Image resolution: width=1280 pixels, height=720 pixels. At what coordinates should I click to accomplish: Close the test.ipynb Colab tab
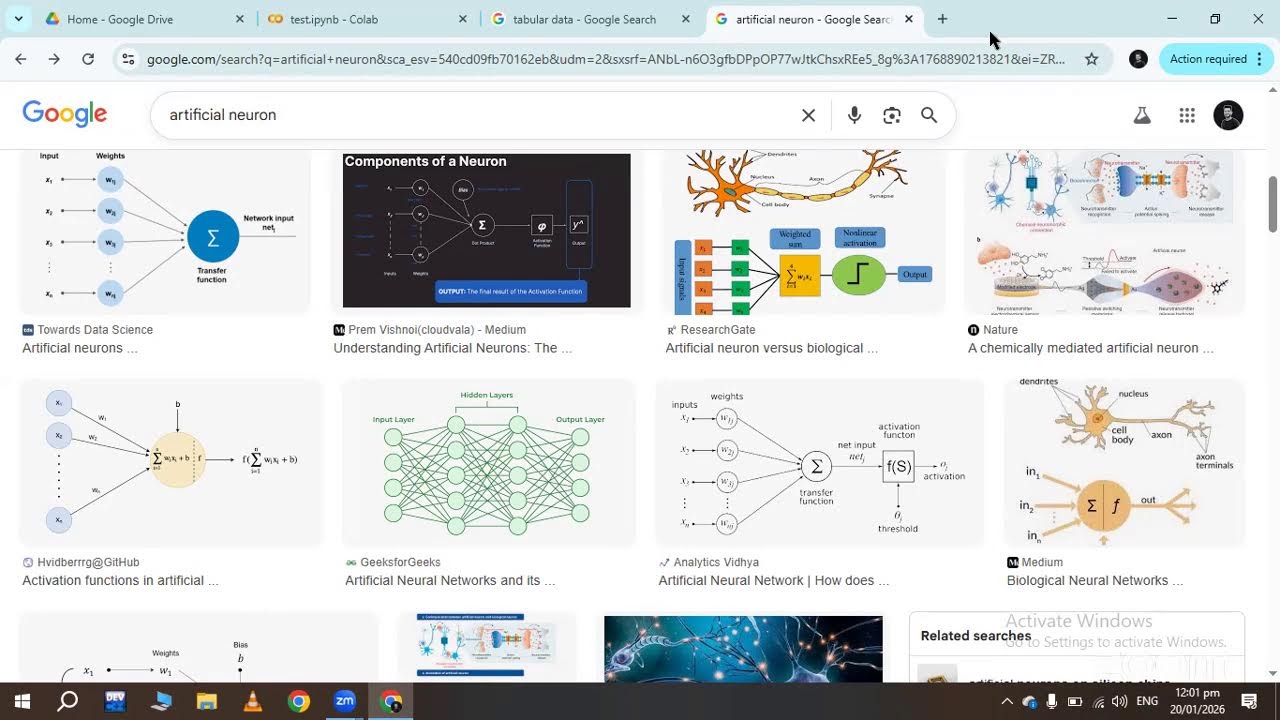pyautogui.click(x=463, y=19)
